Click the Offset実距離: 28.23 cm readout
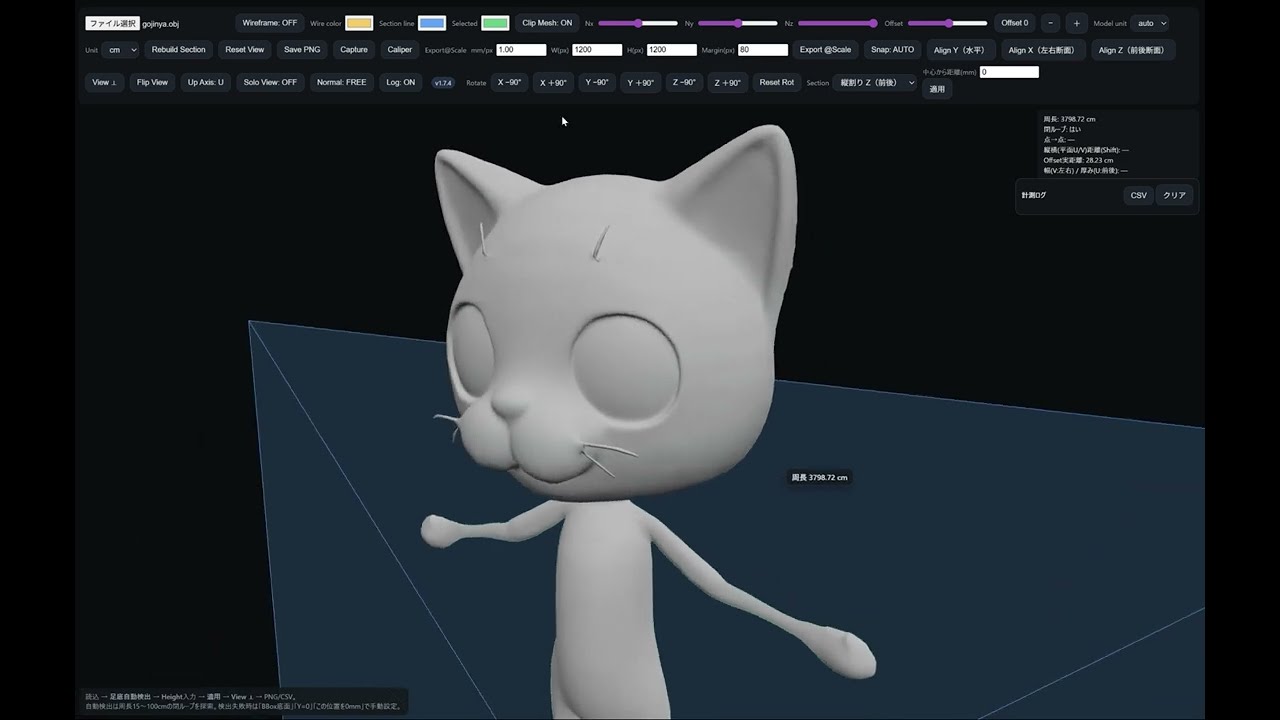 [1078, 160]
